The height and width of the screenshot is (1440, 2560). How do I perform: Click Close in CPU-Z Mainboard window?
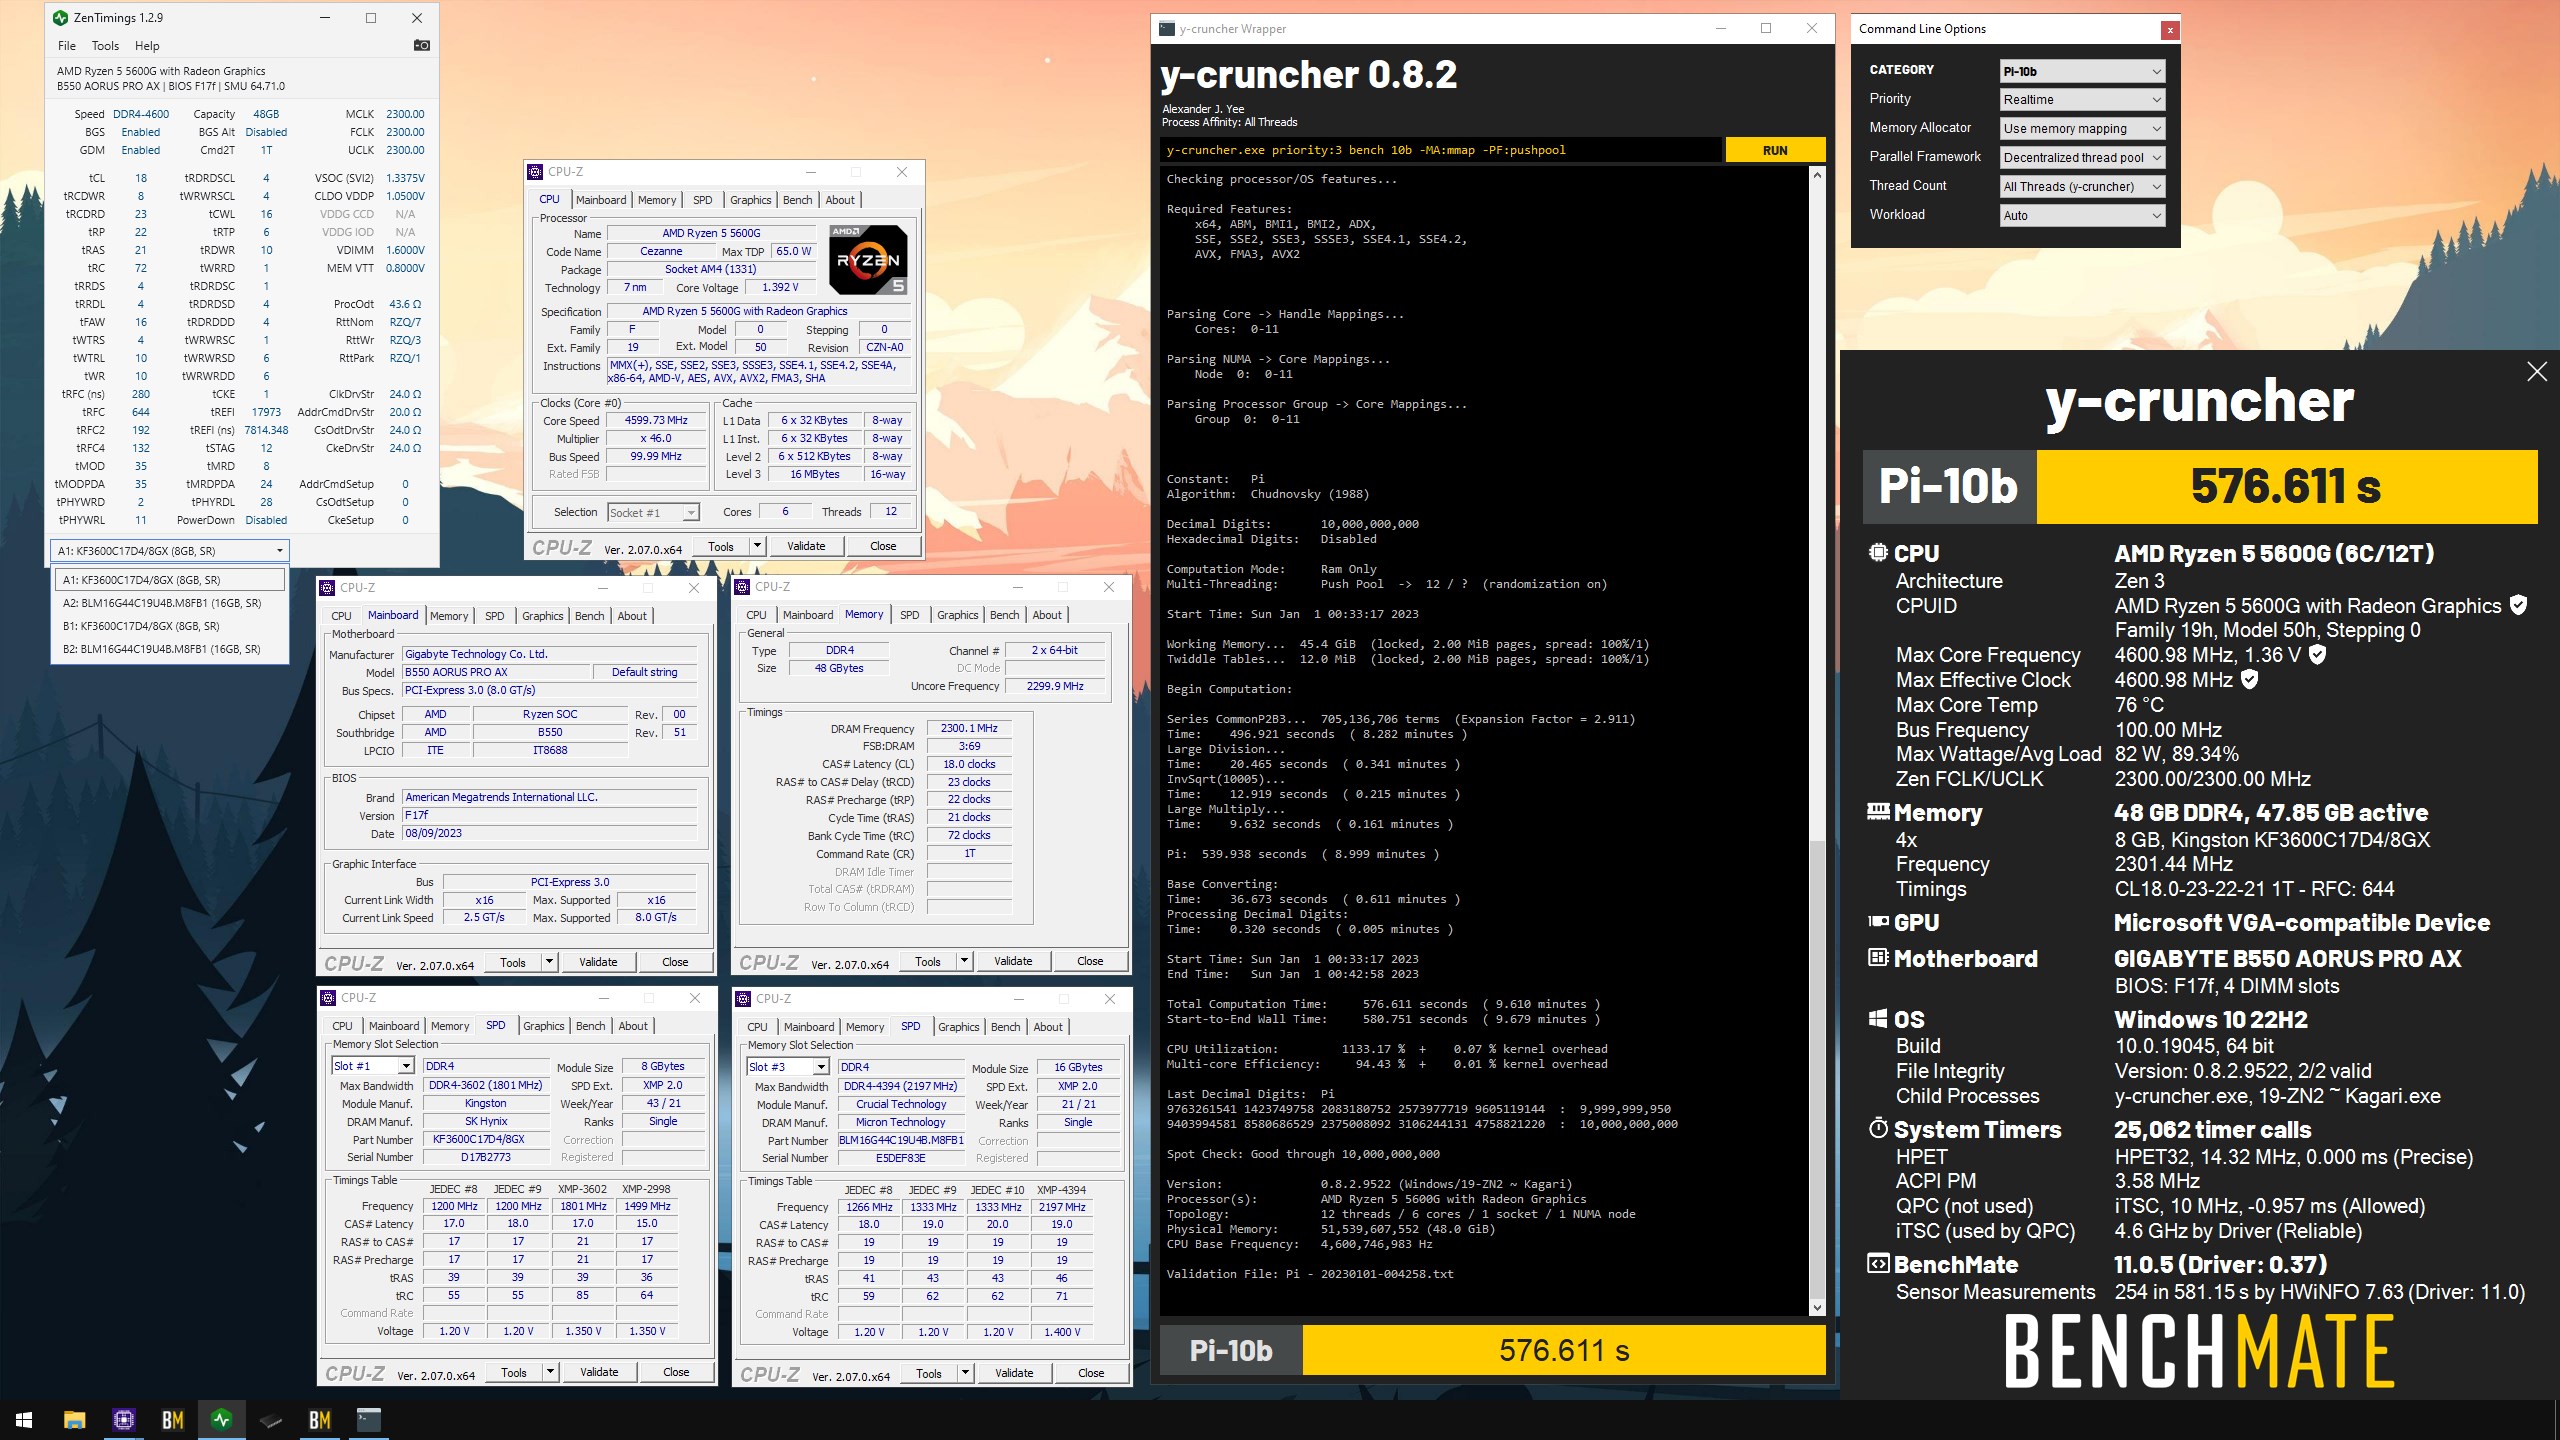(x=675, y=962)
